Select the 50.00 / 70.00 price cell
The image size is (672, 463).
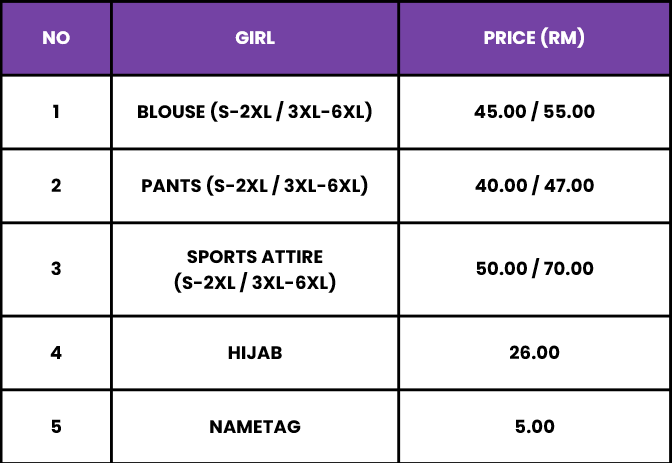point(534,269)
